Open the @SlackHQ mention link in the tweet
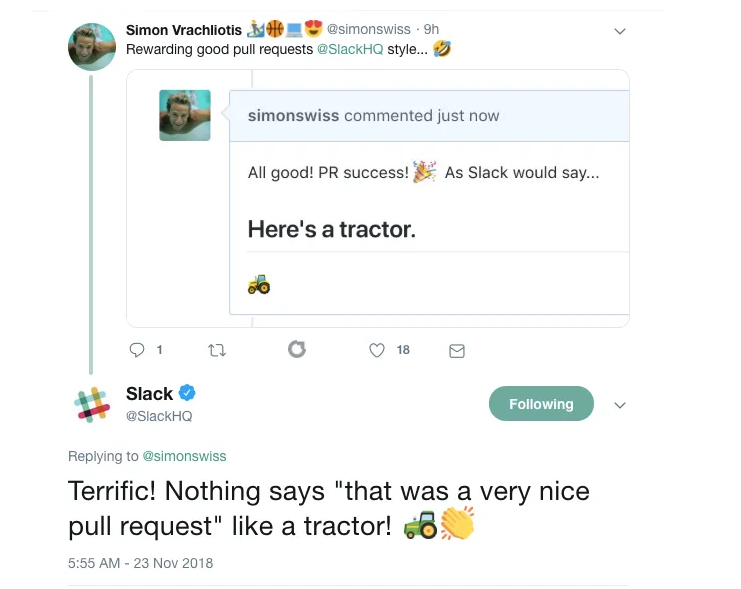 click(352, 49)
